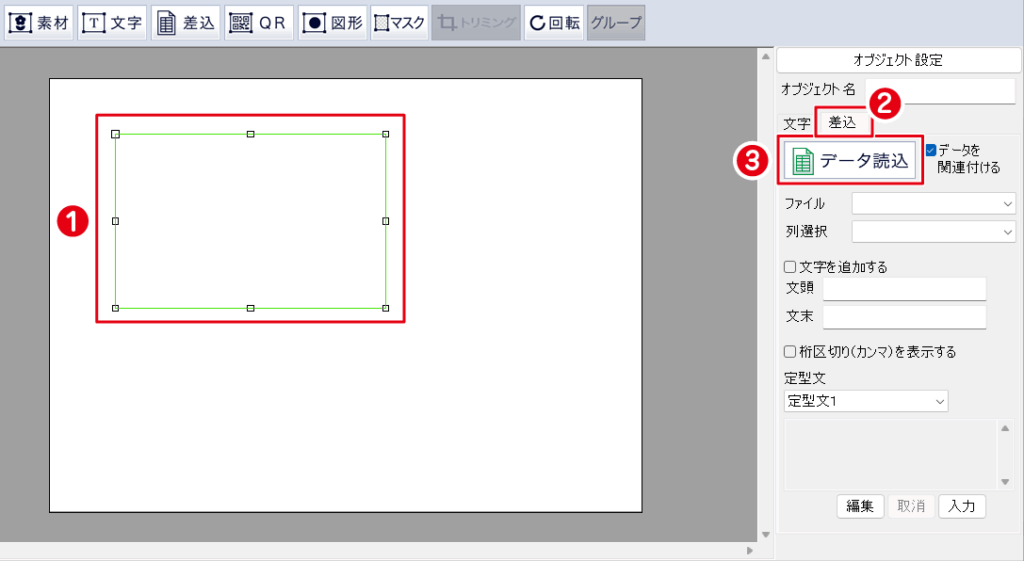Enable 桁区切り(カンマ)を表示する checkbox
Viewport: 1024px width, 561px height.
[790, 352]
